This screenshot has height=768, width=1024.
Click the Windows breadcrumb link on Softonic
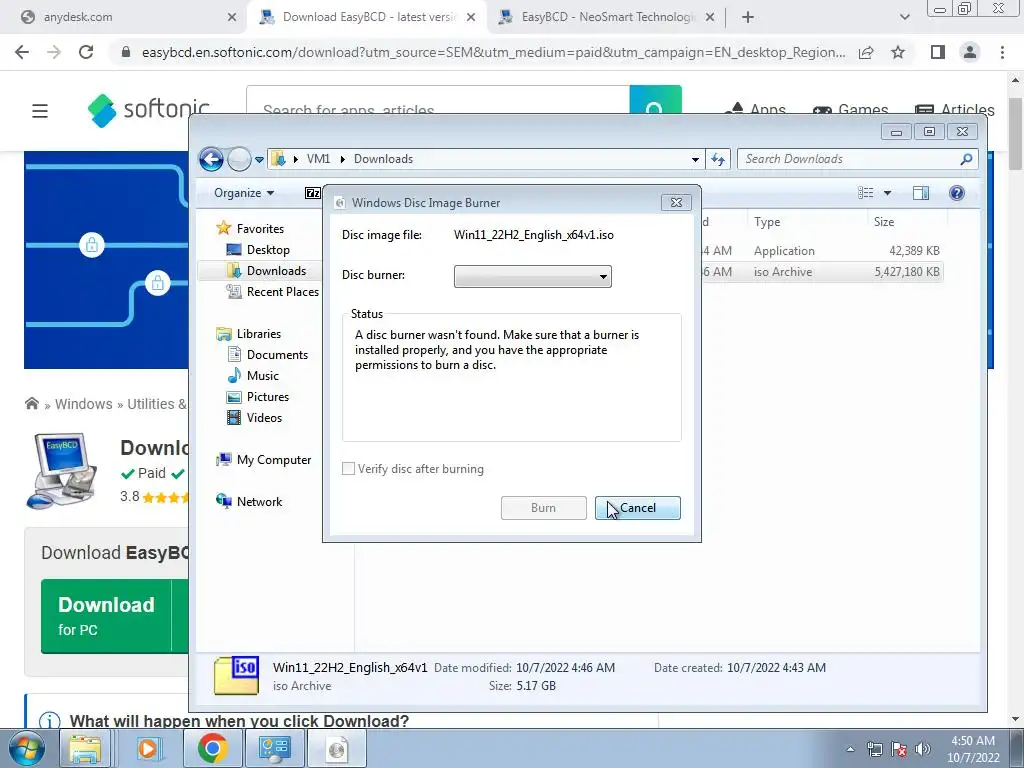click(84, 404)
